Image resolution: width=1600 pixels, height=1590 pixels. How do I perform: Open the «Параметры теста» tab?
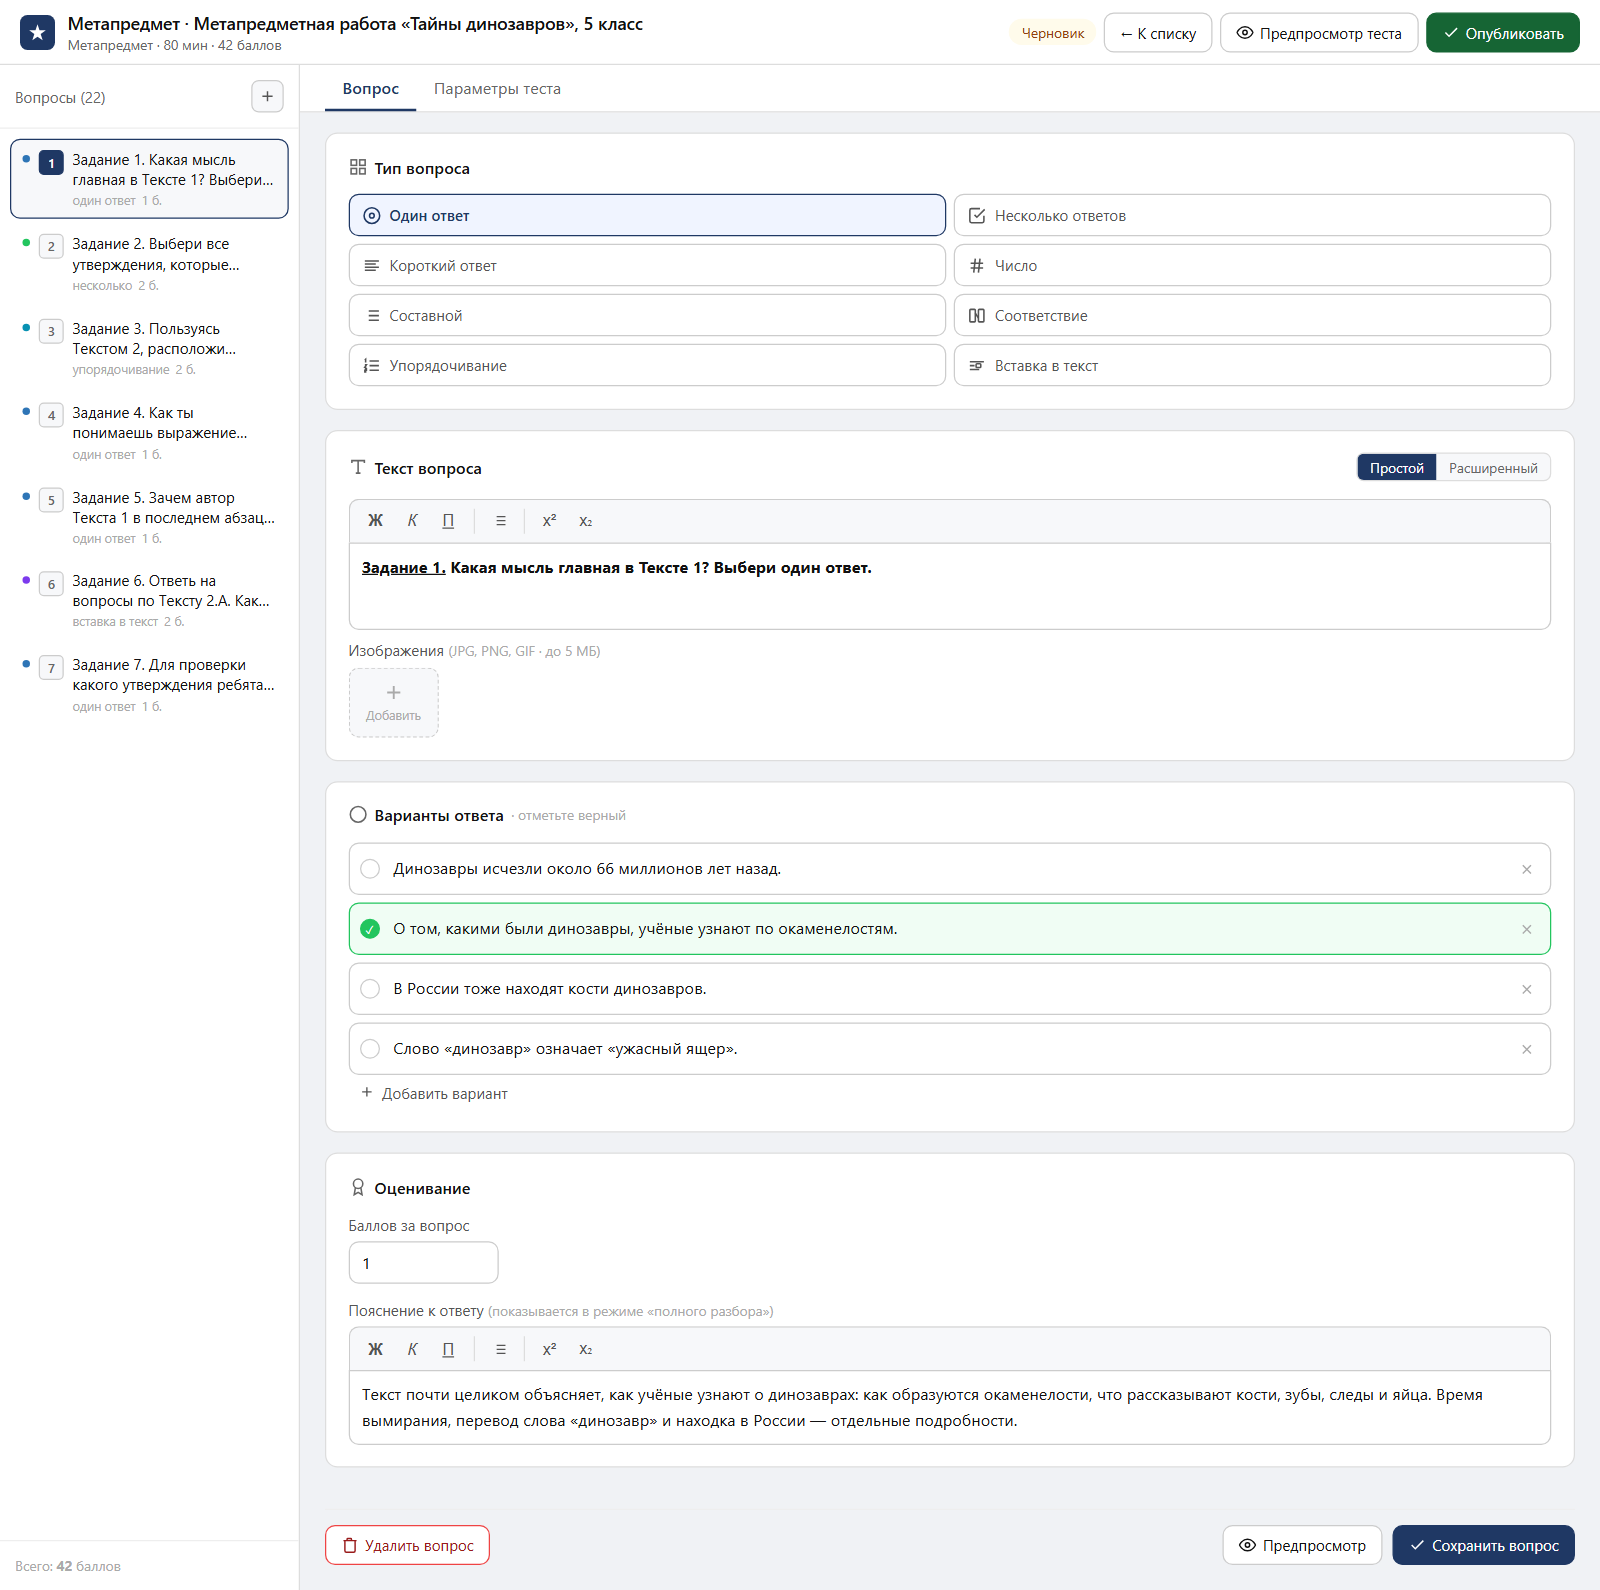[497, 89]
